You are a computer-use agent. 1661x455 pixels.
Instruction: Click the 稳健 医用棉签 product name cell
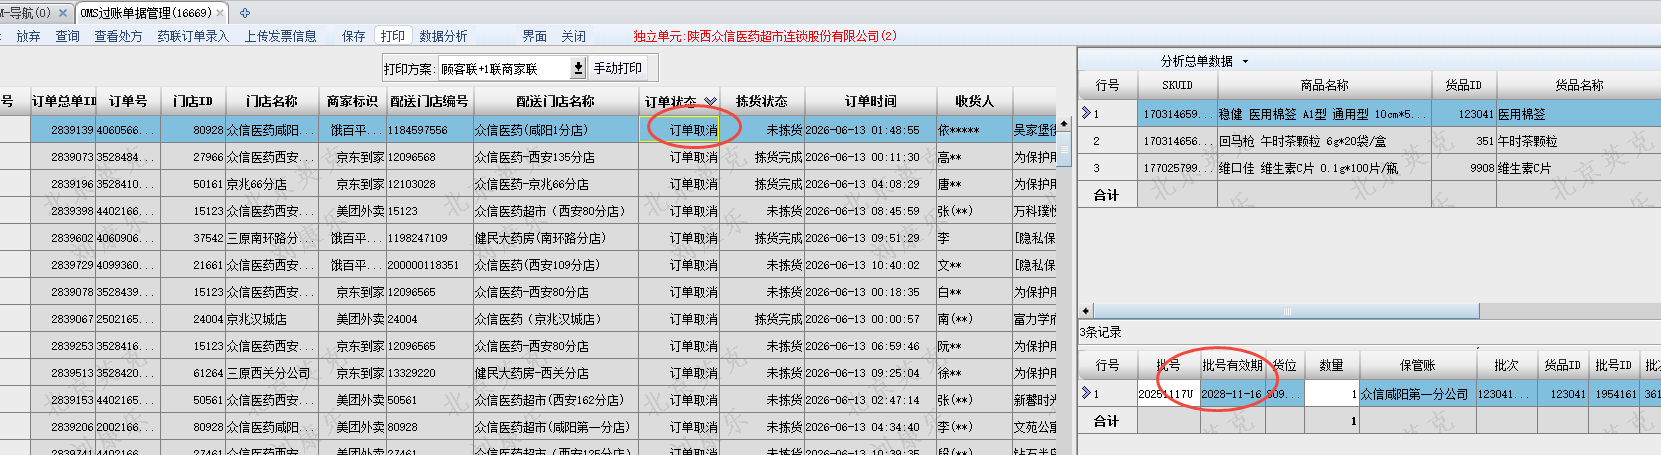click(x=1324, y=114)
